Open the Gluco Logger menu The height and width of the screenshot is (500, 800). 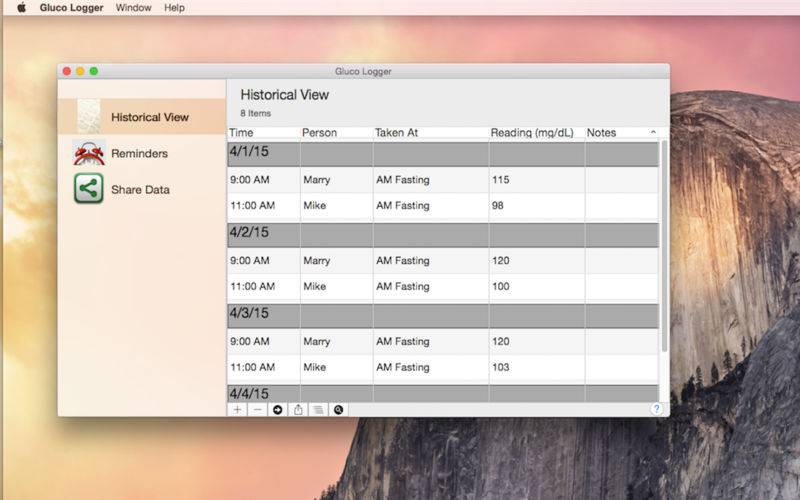(71, 8)
